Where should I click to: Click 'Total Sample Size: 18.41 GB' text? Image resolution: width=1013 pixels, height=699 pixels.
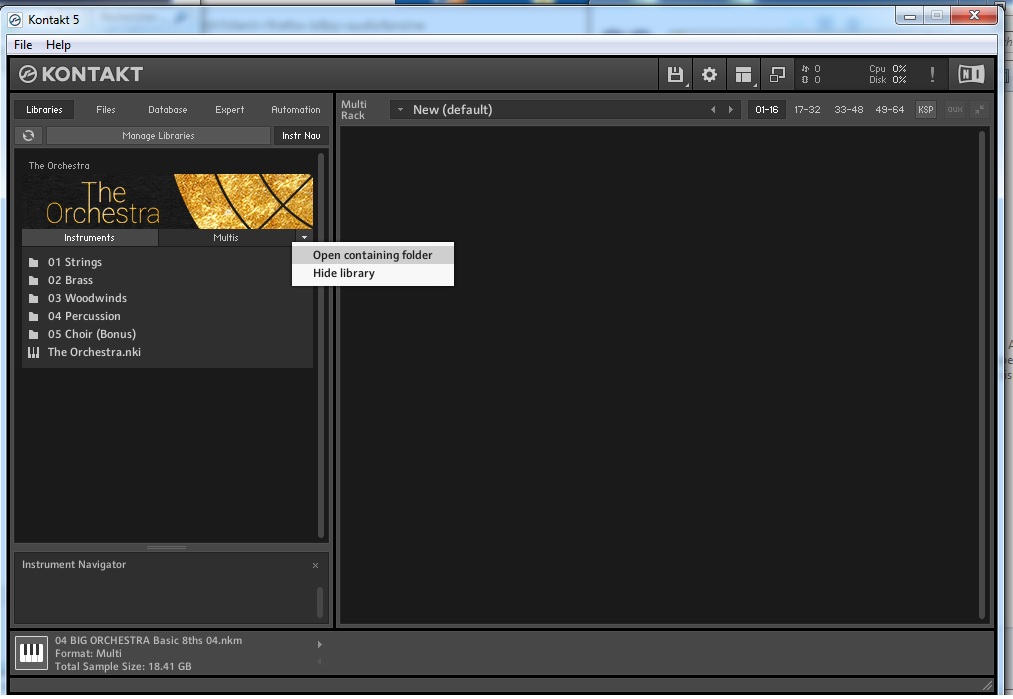point(123,667)
